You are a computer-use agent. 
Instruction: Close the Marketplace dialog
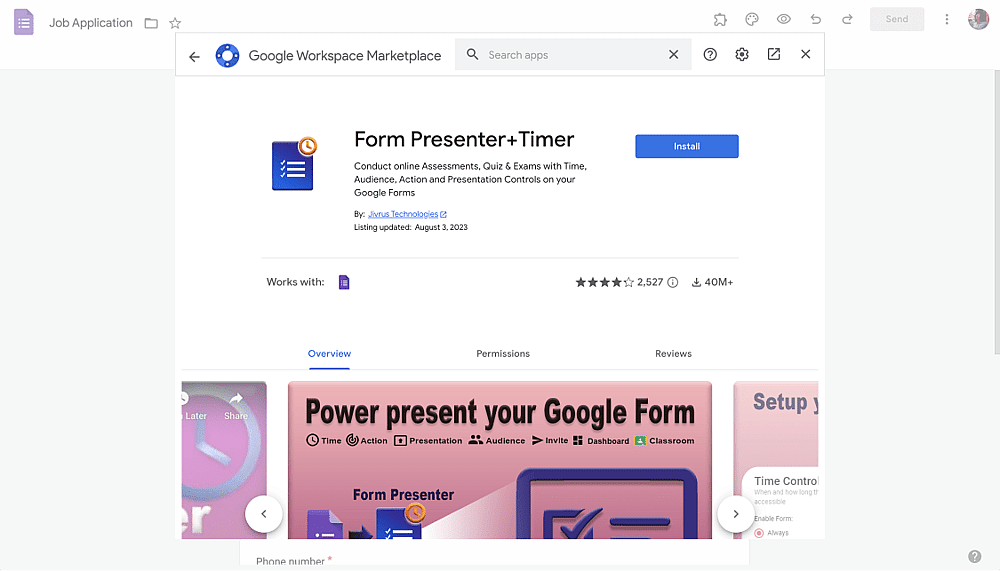click(x=805, y=54)
